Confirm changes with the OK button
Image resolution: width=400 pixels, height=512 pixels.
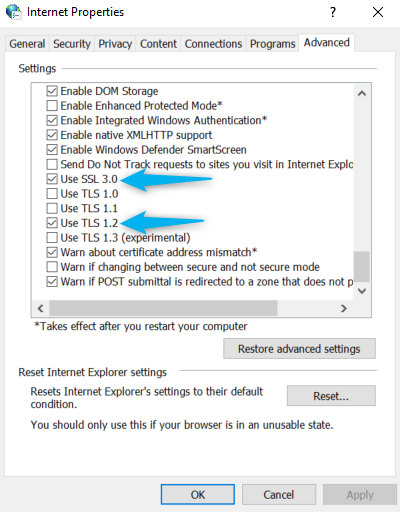[198, 494]
